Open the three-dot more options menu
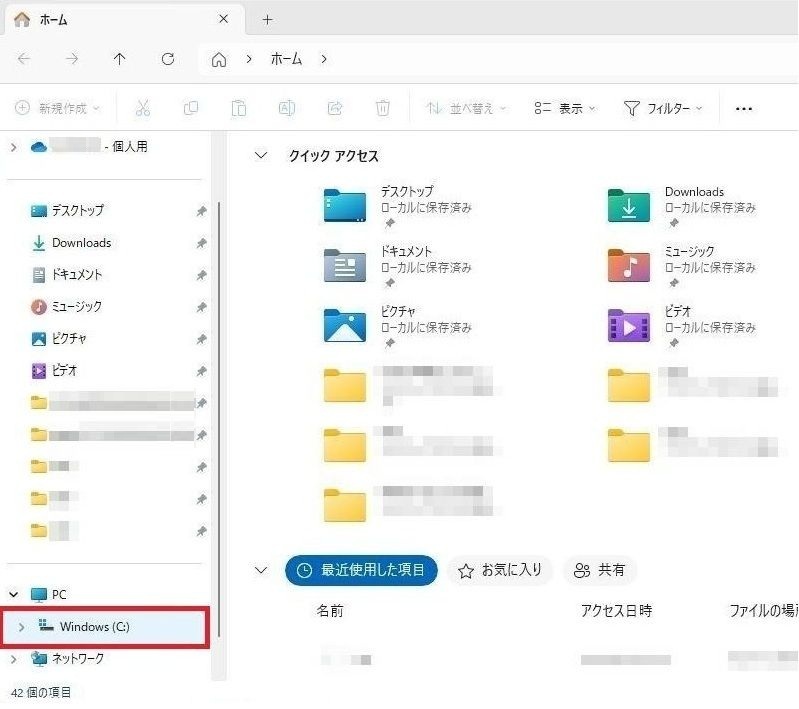Viewport: 799px width, 709px height. [743, 108]
